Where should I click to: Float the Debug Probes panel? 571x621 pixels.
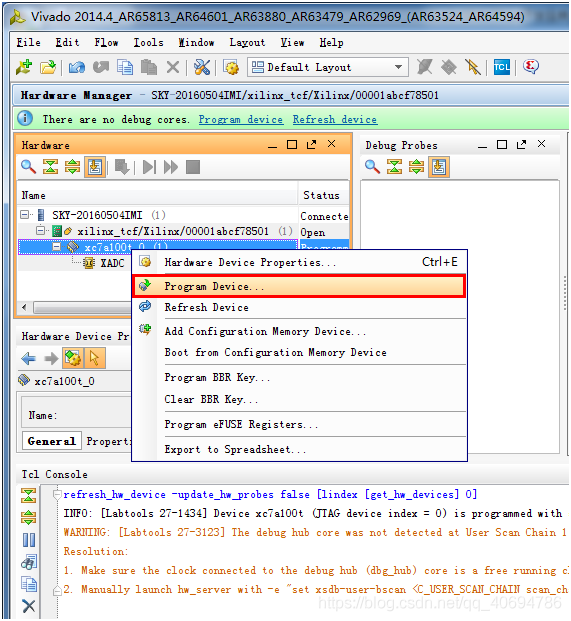click(522, 145)
